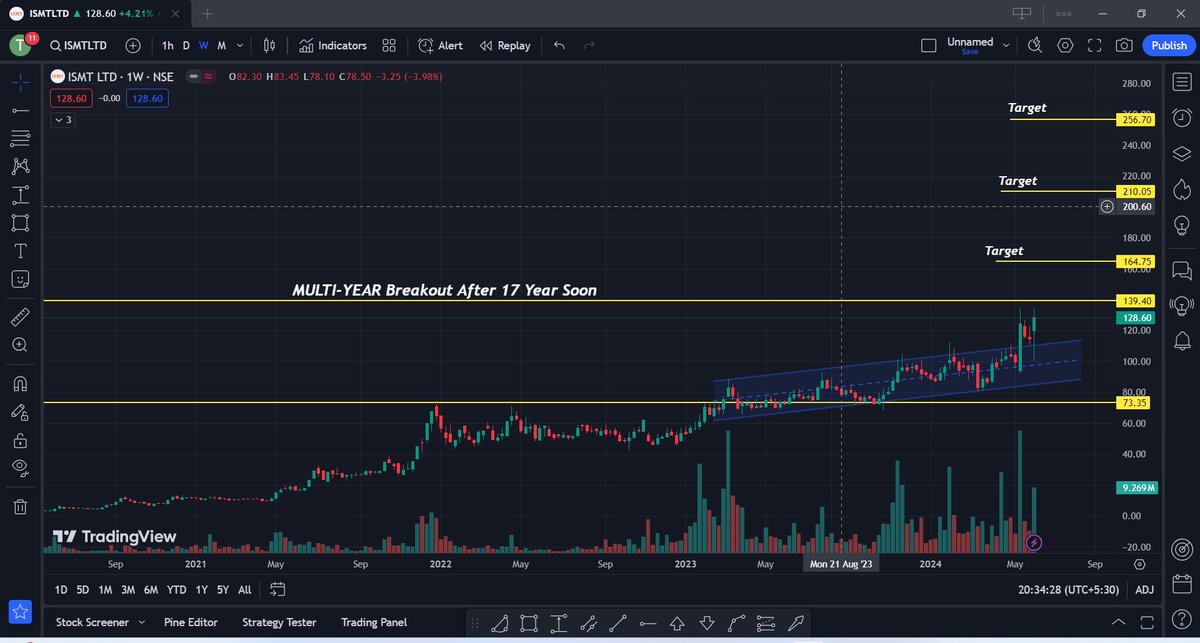This screenshot has width=1200, height=643.
Task: Toggle lock all drawing tools
Action: pyautogui.click(x=21, y=440)
